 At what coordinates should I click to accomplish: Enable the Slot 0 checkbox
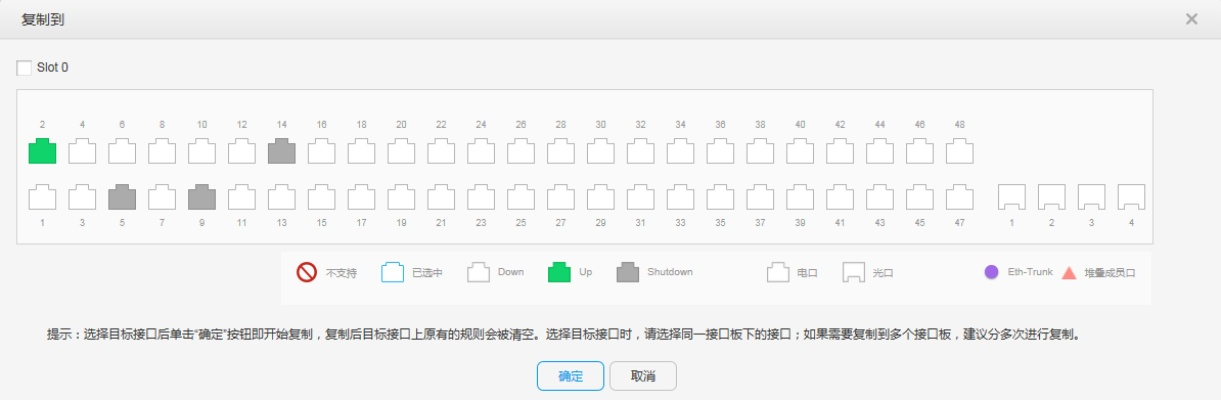click(24, 68)
